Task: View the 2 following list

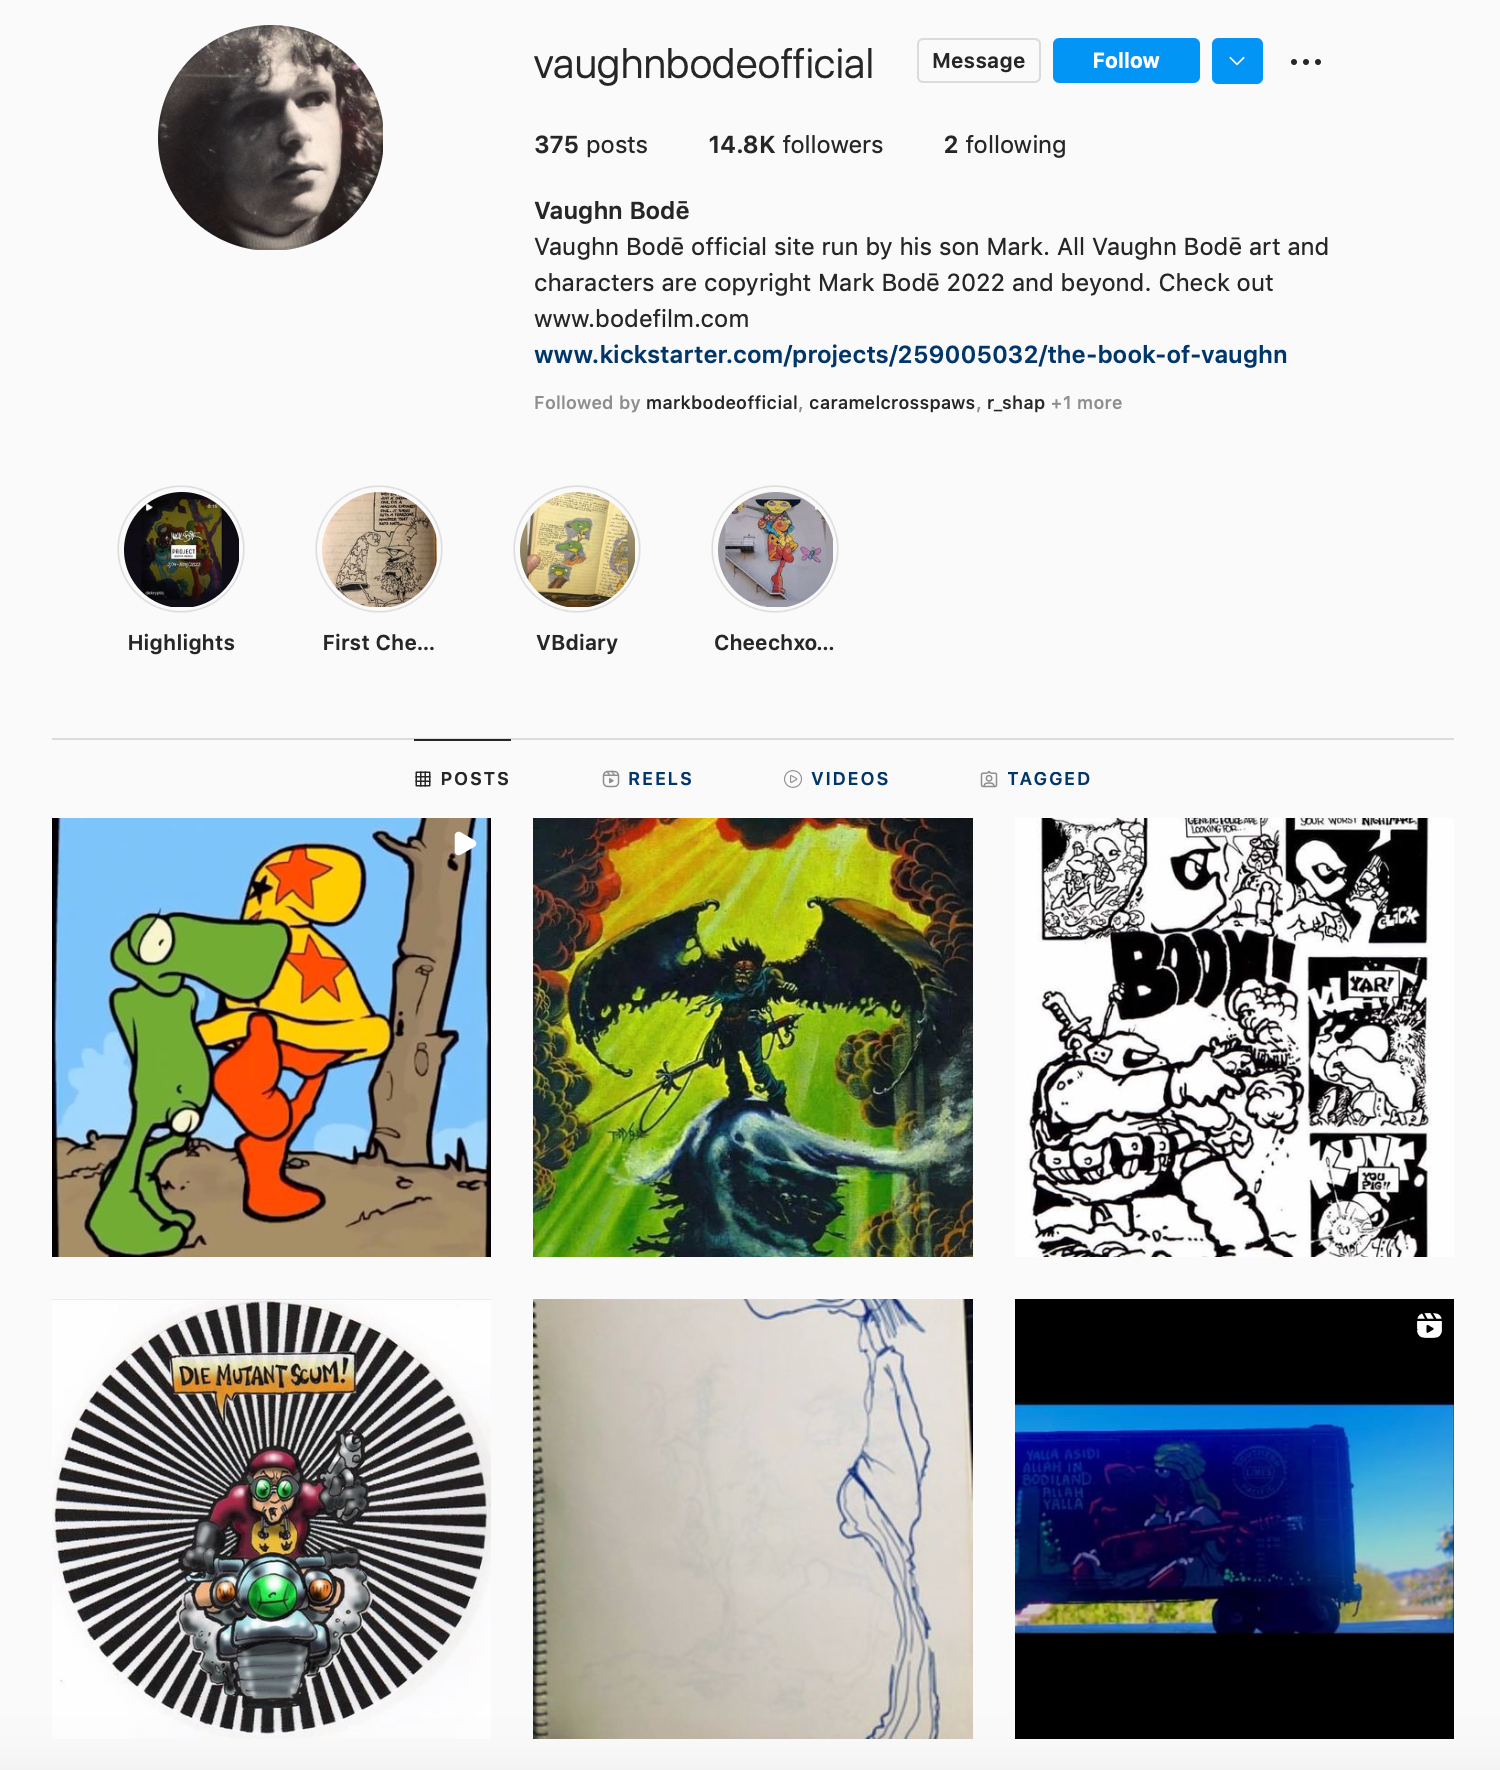Action: point(1005,145)
